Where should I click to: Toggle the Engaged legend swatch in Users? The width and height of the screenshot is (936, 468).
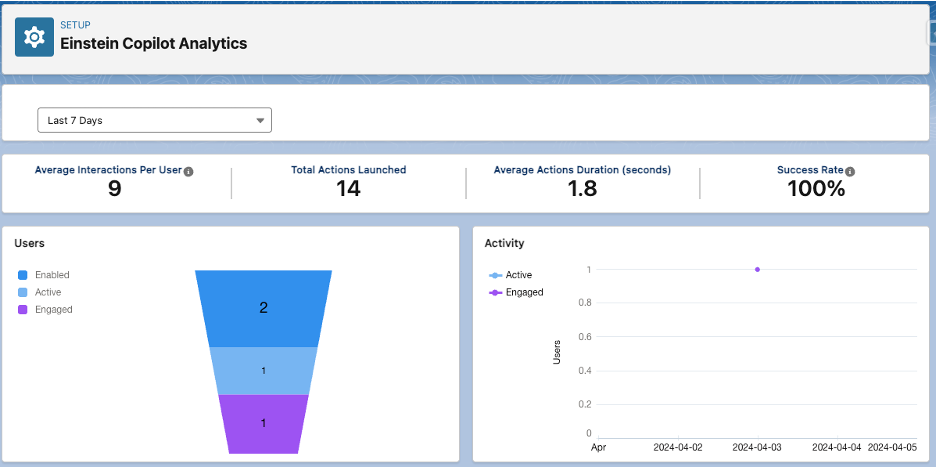click(23, 309)
